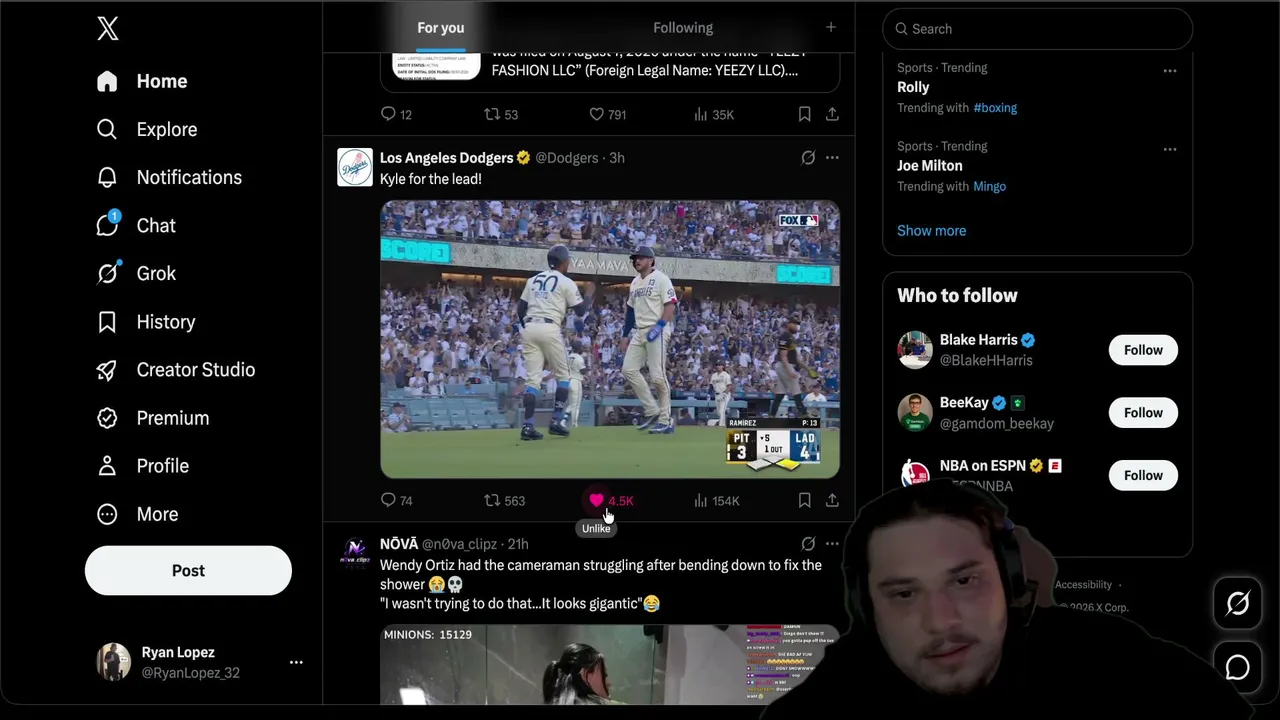
Task: Open the Ryan Lopez account avatar
Action: 113,662
